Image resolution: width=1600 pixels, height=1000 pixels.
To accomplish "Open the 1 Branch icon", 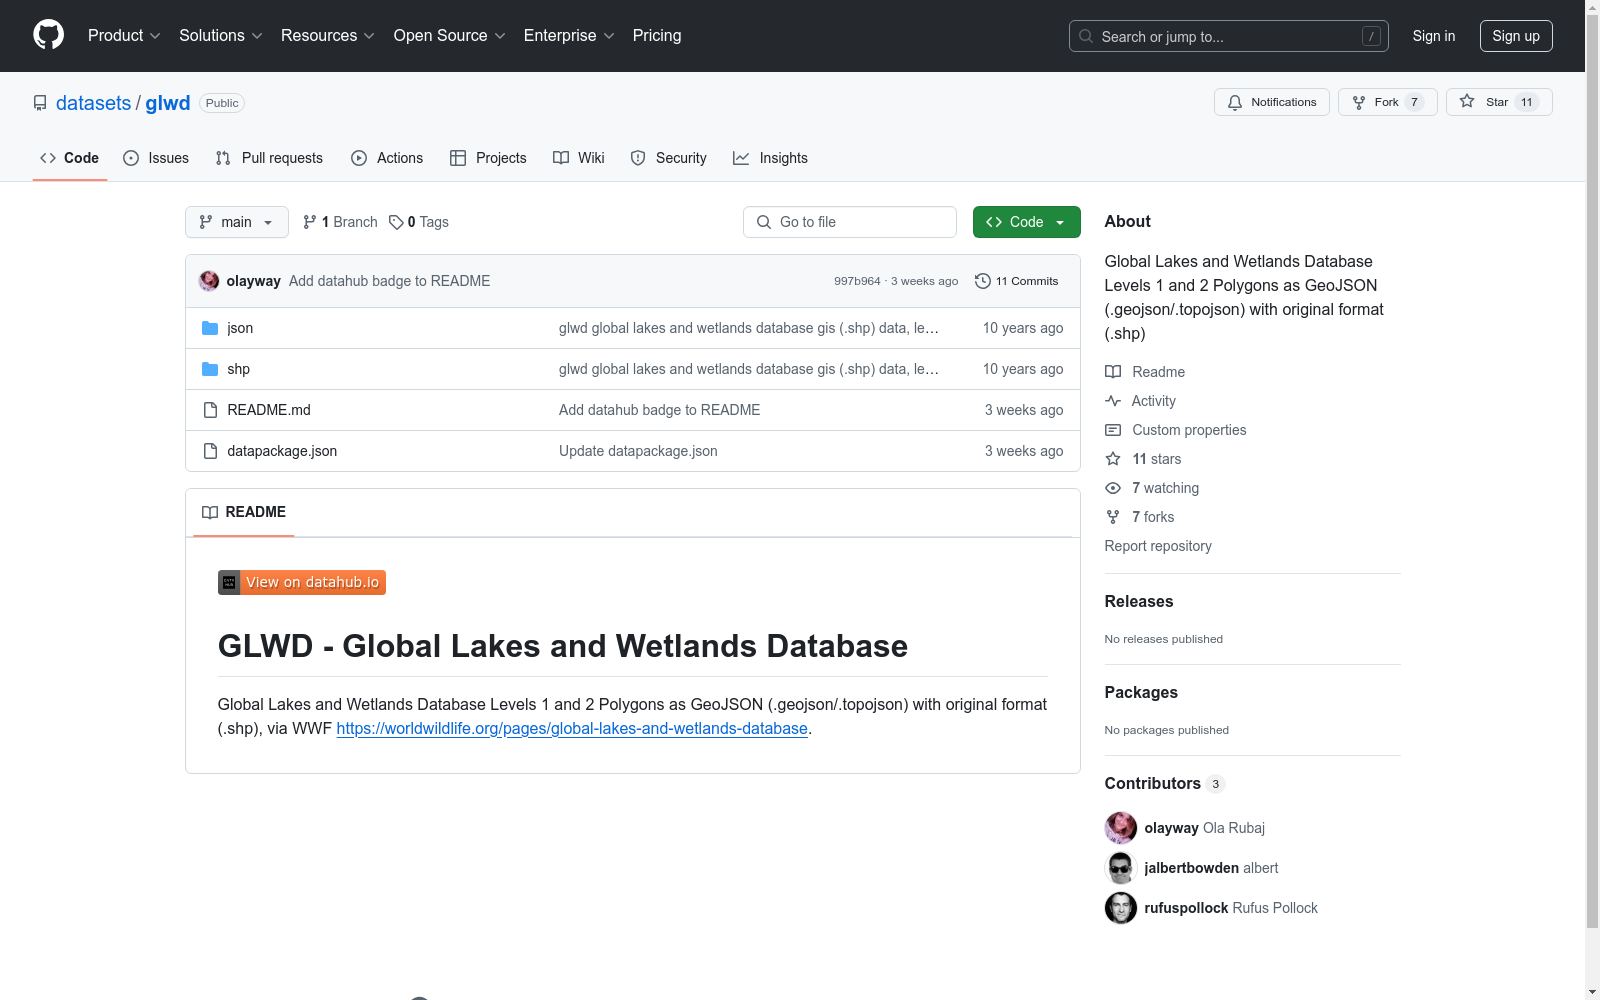I will click(307, 221).
